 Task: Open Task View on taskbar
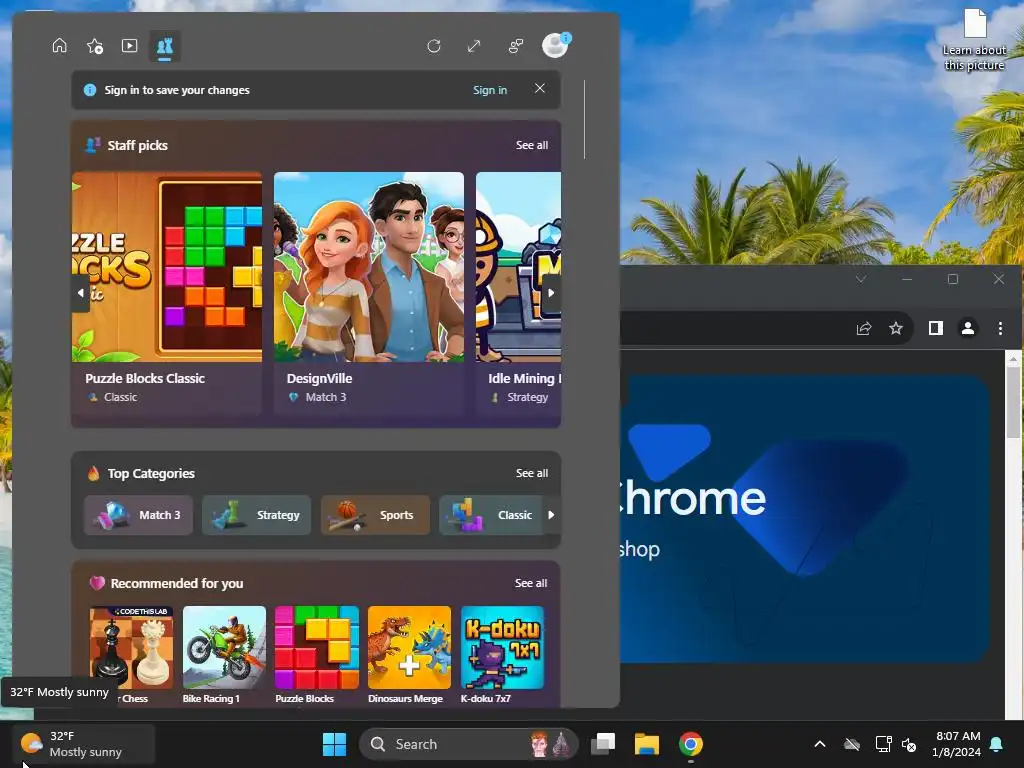point(603,744)
